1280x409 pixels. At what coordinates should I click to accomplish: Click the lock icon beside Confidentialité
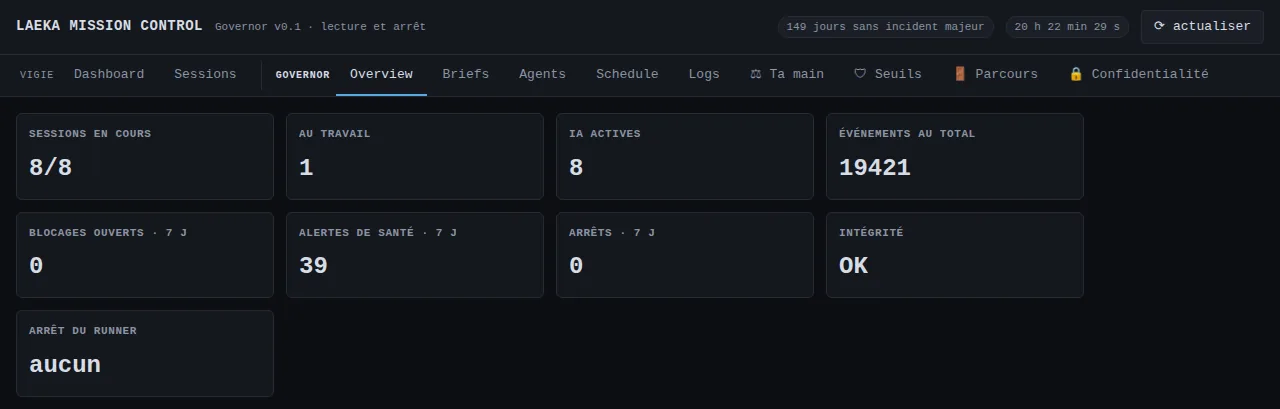pos(1076,74)
